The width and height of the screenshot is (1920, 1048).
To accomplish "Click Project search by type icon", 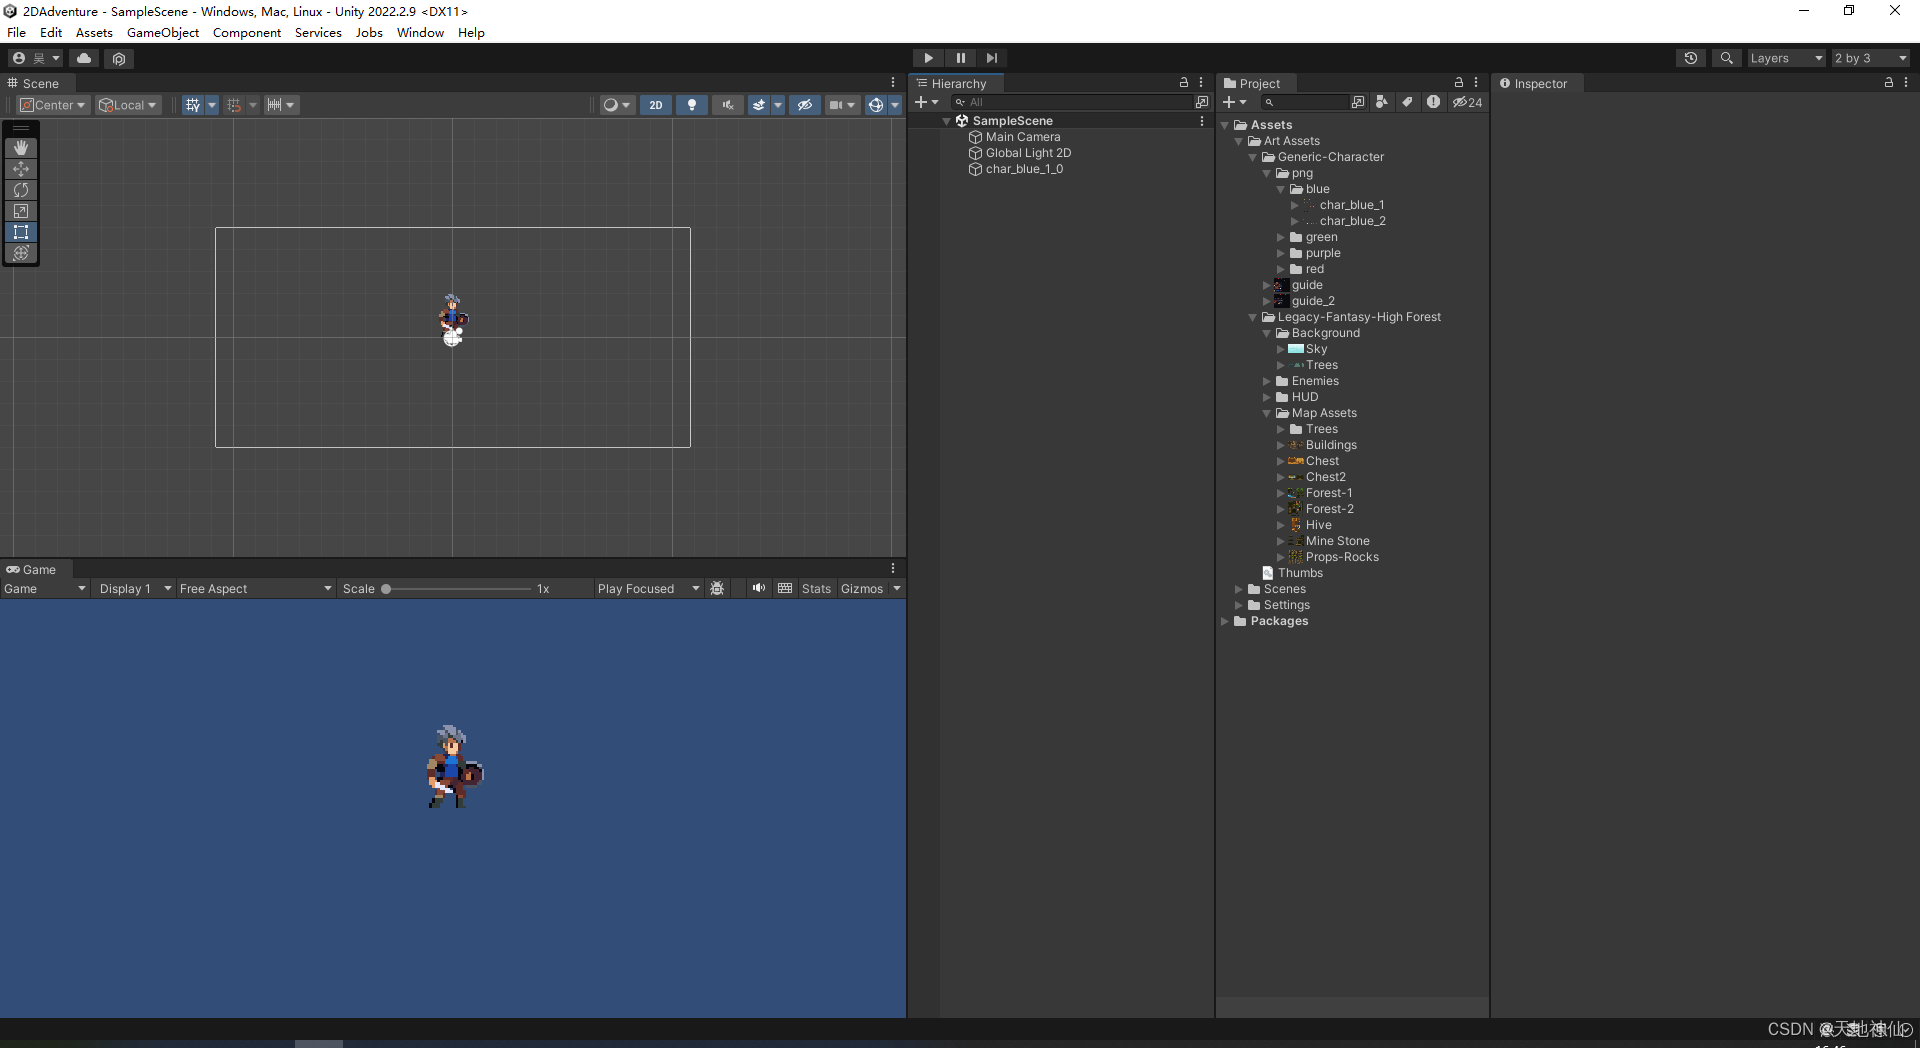I will 1381,102.
